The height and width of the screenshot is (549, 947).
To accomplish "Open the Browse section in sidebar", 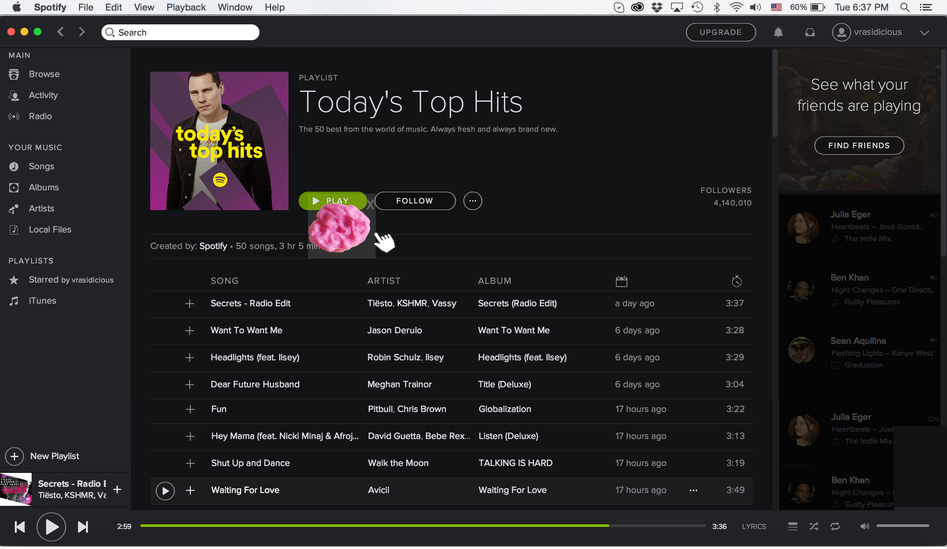I will click(x=44, y=74).
